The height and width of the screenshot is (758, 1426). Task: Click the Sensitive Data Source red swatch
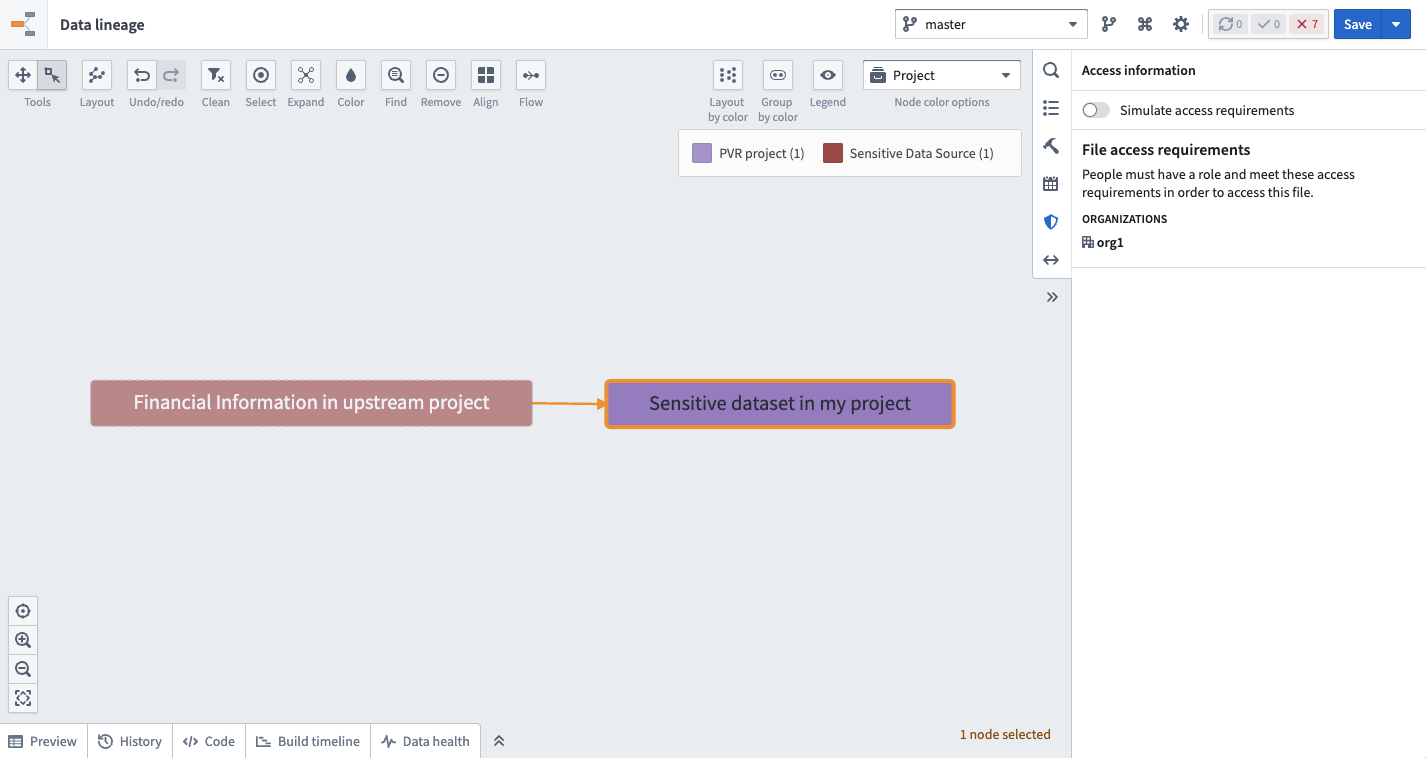click(833, 153)
